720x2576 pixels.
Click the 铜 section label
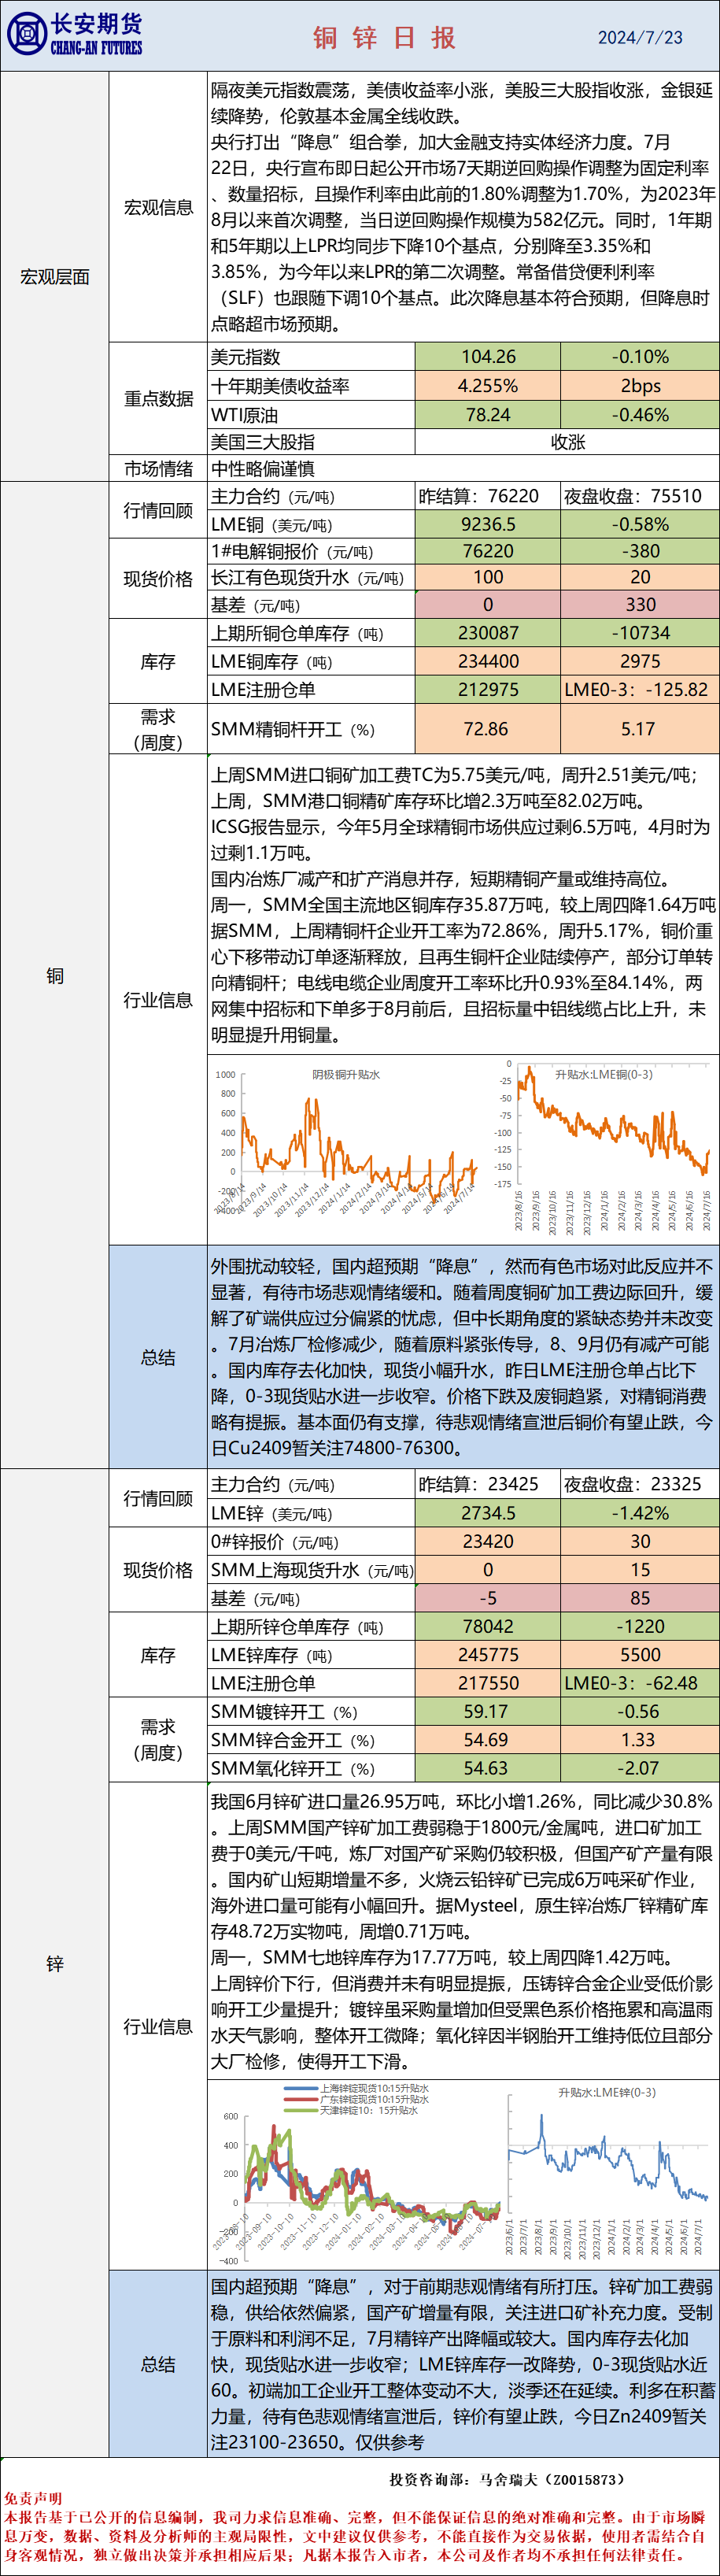coord(55,975)
